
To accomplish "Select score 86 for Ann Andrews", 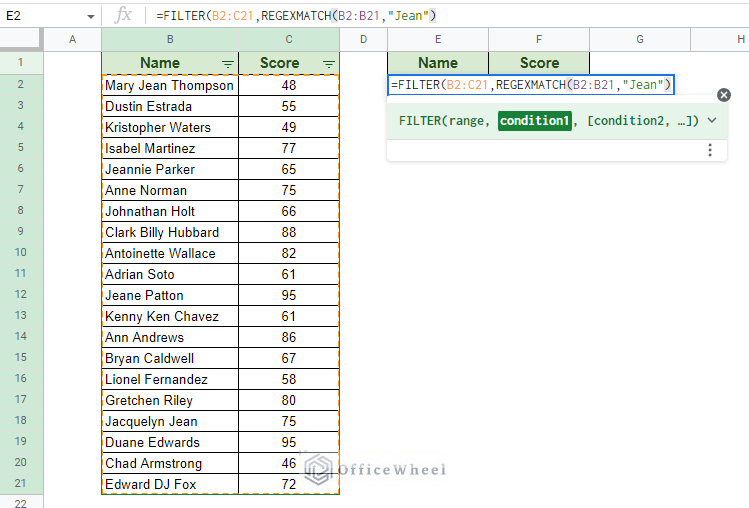I will point(289,337).
